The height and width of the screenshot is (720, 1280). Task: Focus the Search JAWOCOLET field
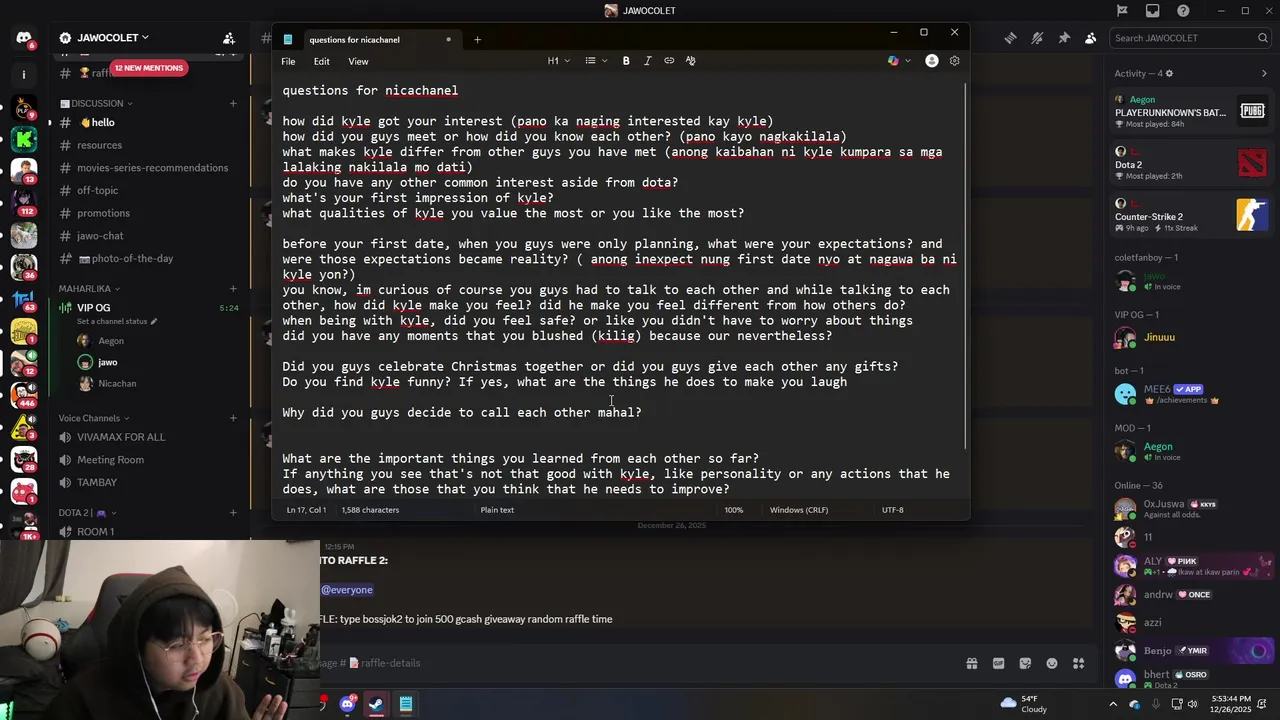[x=1190, y=38]
